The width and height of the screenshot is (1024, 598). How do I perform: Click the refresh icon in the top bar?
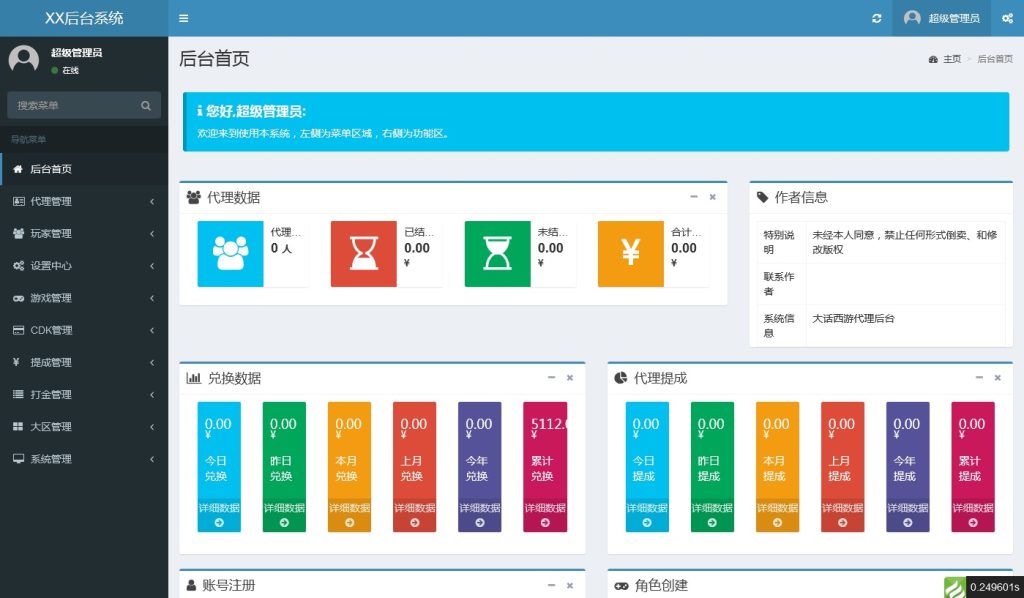click(x=877, y=18)
